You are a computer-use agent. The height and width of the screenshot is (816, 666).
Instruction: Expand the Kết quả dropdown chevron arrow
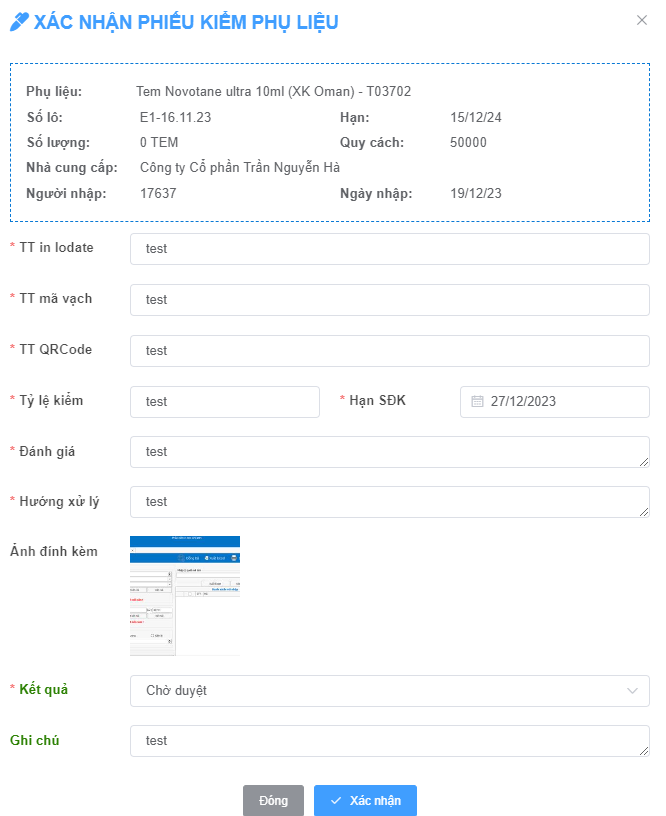(x=632, y=690)
